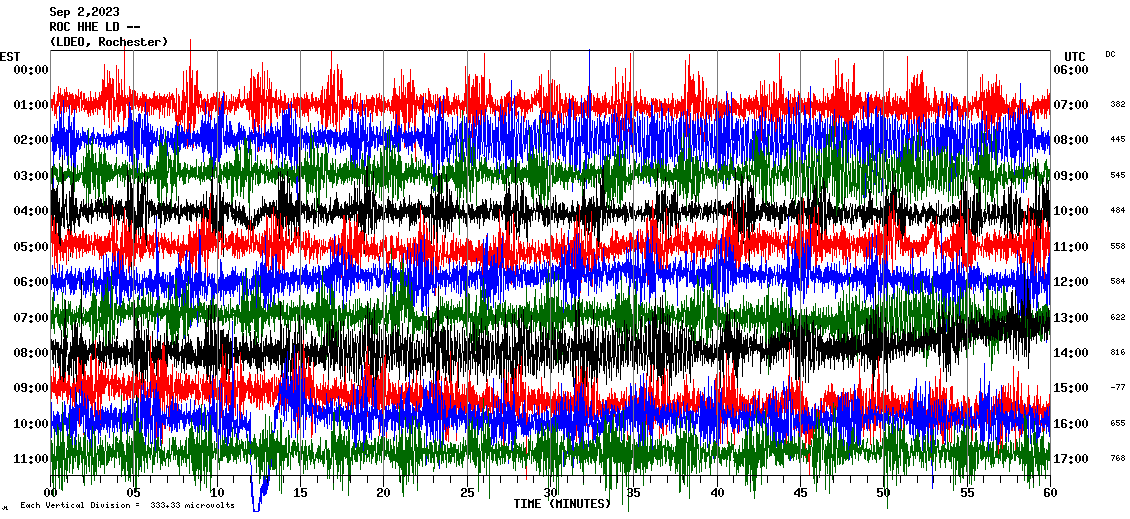Select the 08:00 EST row label
The width and height of the screenshot is (1130, 519).
point(31,353)
